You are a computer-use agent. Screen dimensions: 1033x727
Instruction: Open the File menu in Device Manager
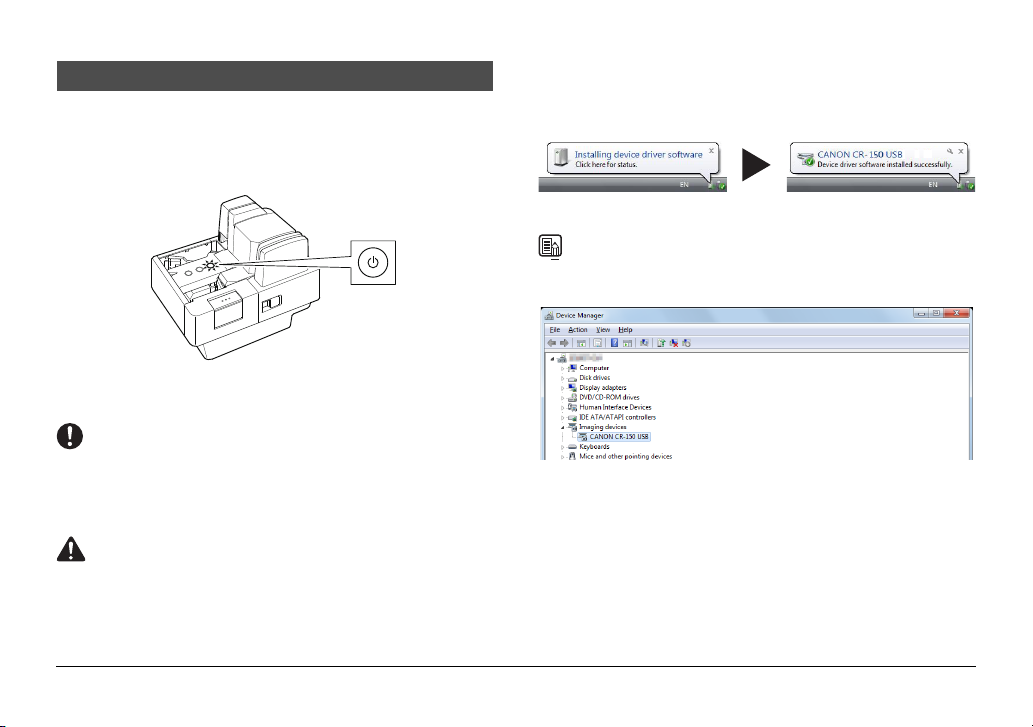pyautogui.click(x=555, y=330)
